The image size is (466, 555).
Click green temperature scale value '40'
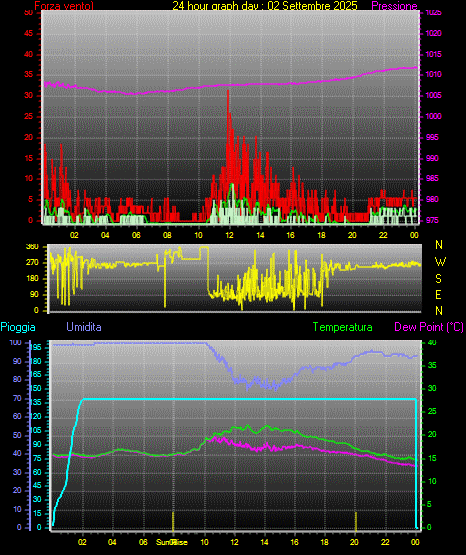pyautogui.click(x=432, y=343)
